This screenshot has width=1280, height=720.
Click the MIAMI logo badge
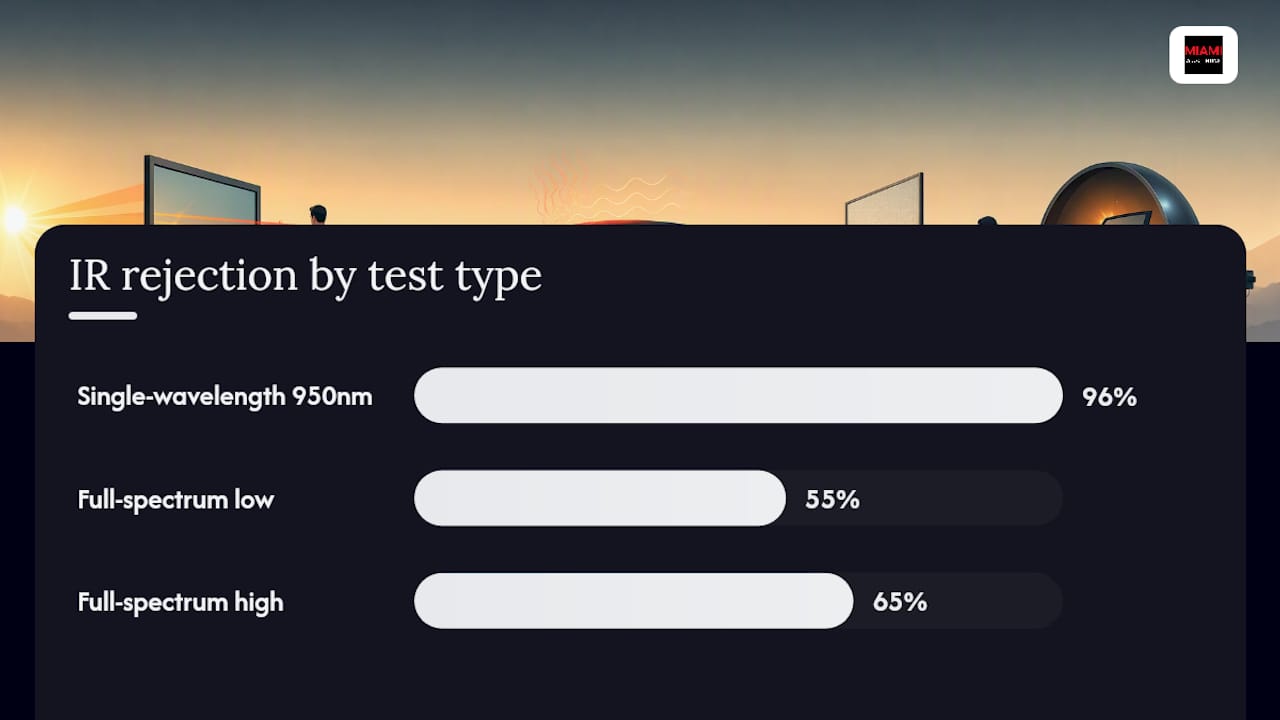(1203, 55)
